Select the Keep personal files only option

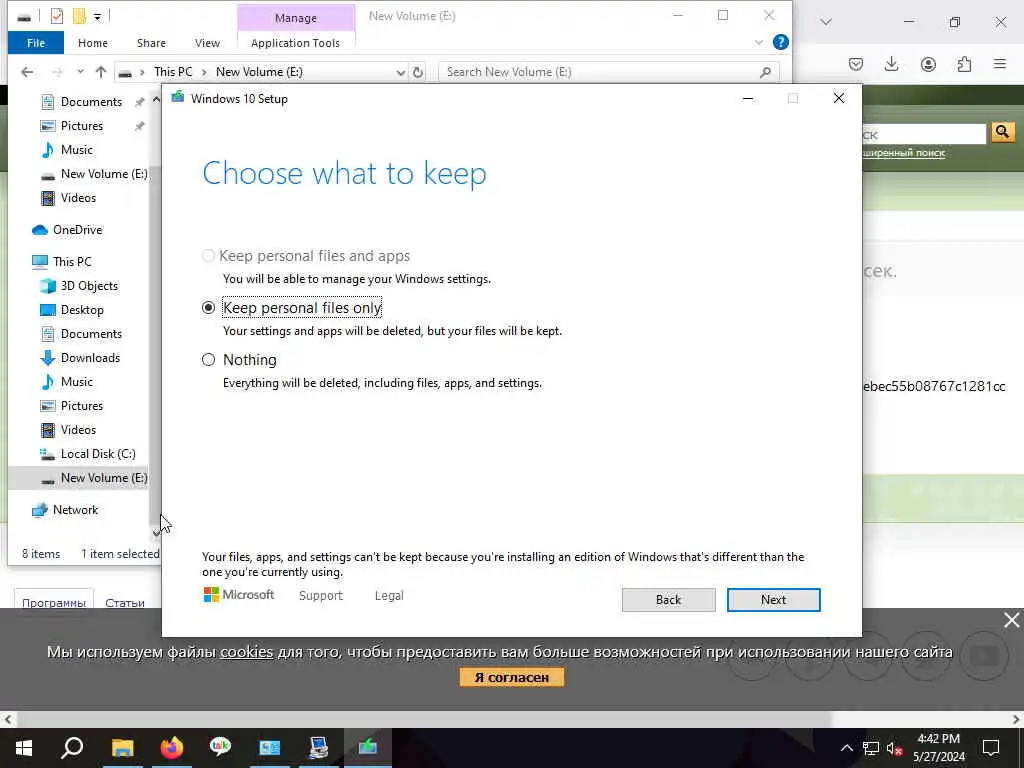tap(208, 308)
